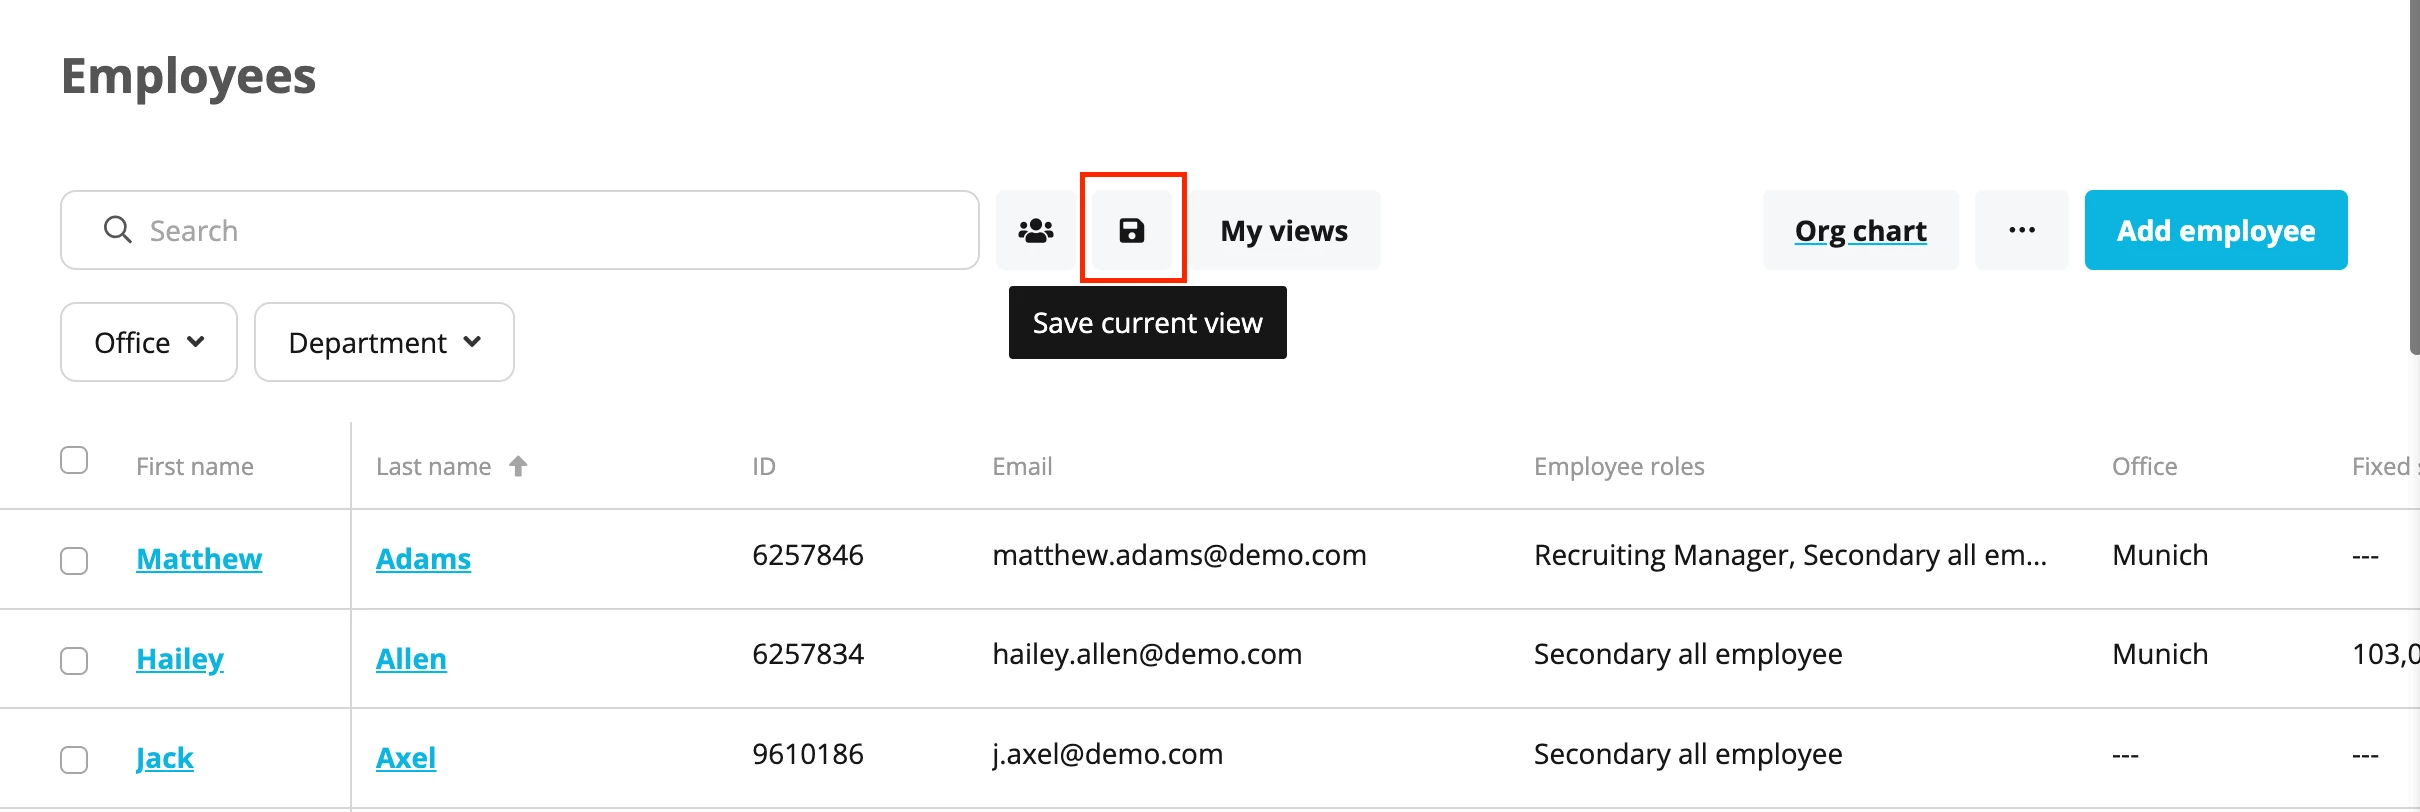The image size is (2420, 812).
Task: Open Matthew's employee profile link
Action: (199, 558)
